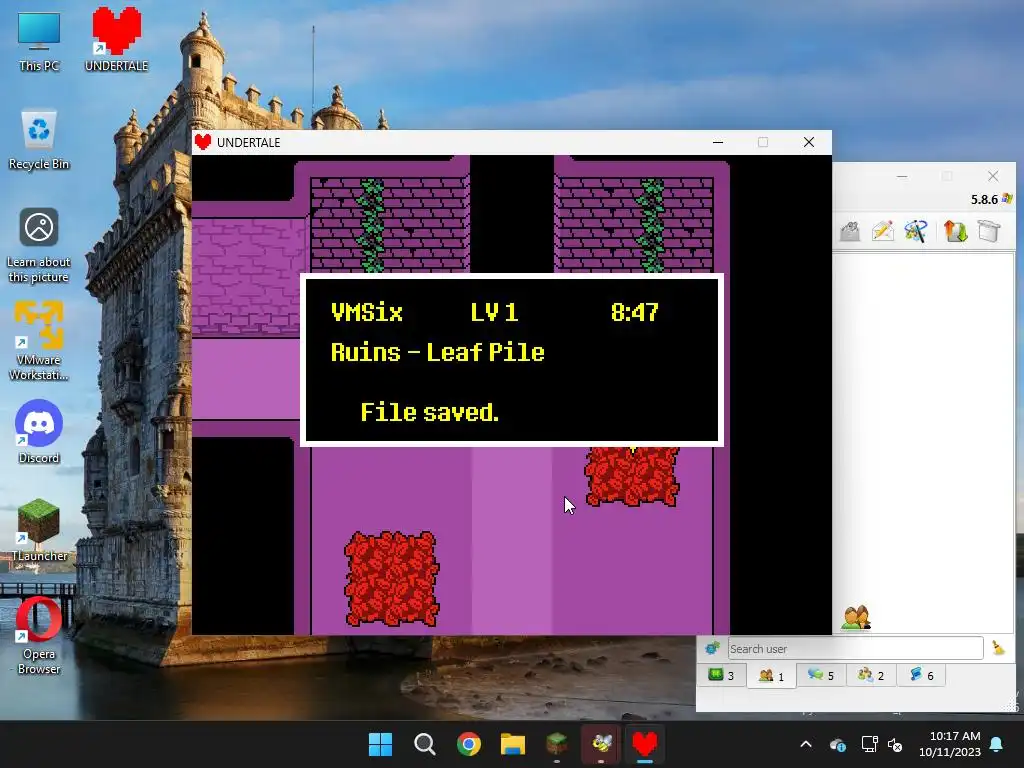This screenshot has height=768, width=1024.
Task: Click the lower-left red leaf pile in game
Action: 392,579
